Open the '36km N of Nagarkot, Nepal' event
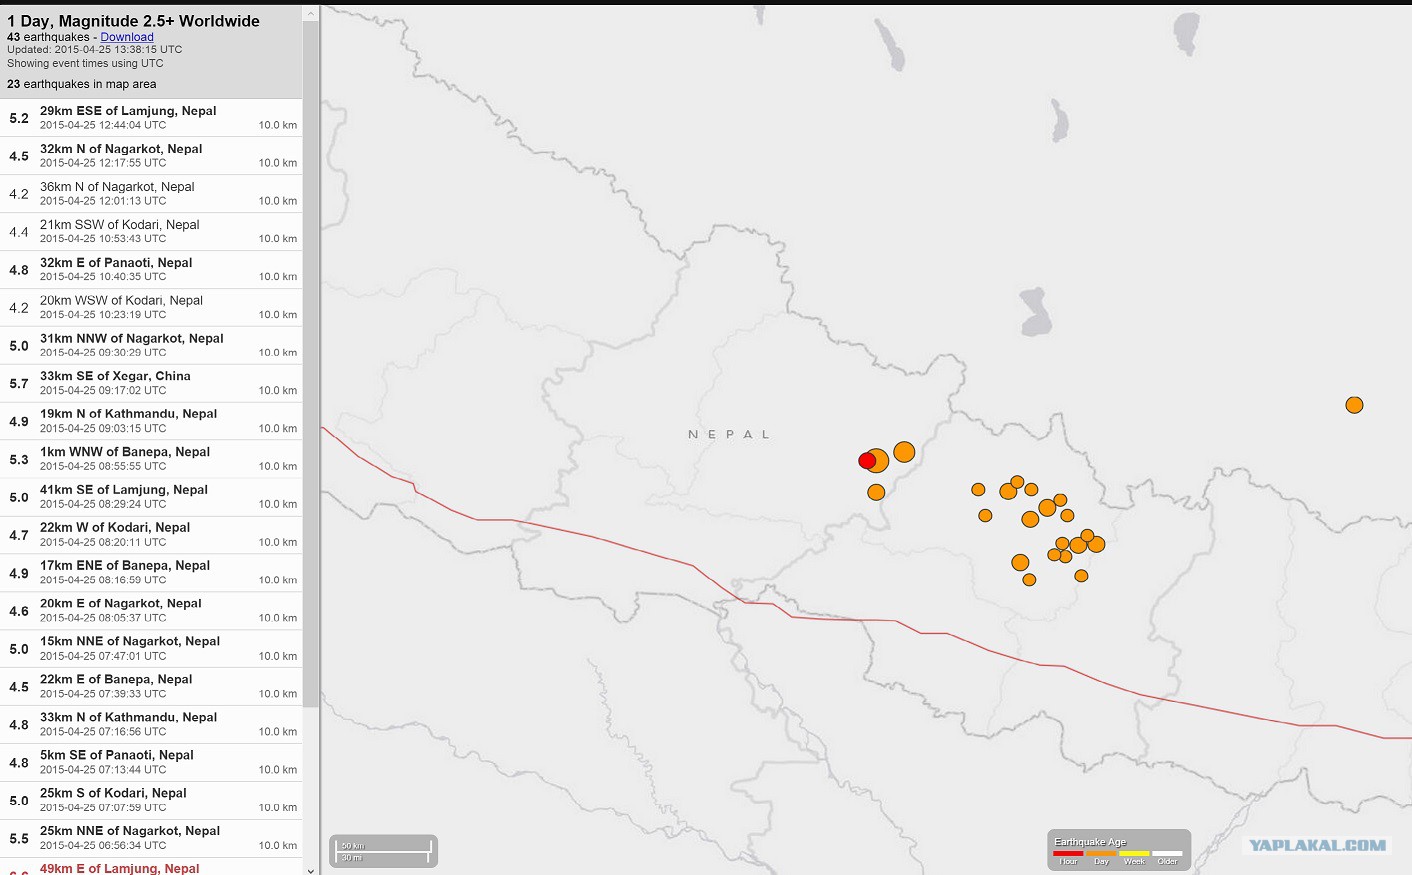This screenshot has width=1412, height=875. (x=151, y=194)
